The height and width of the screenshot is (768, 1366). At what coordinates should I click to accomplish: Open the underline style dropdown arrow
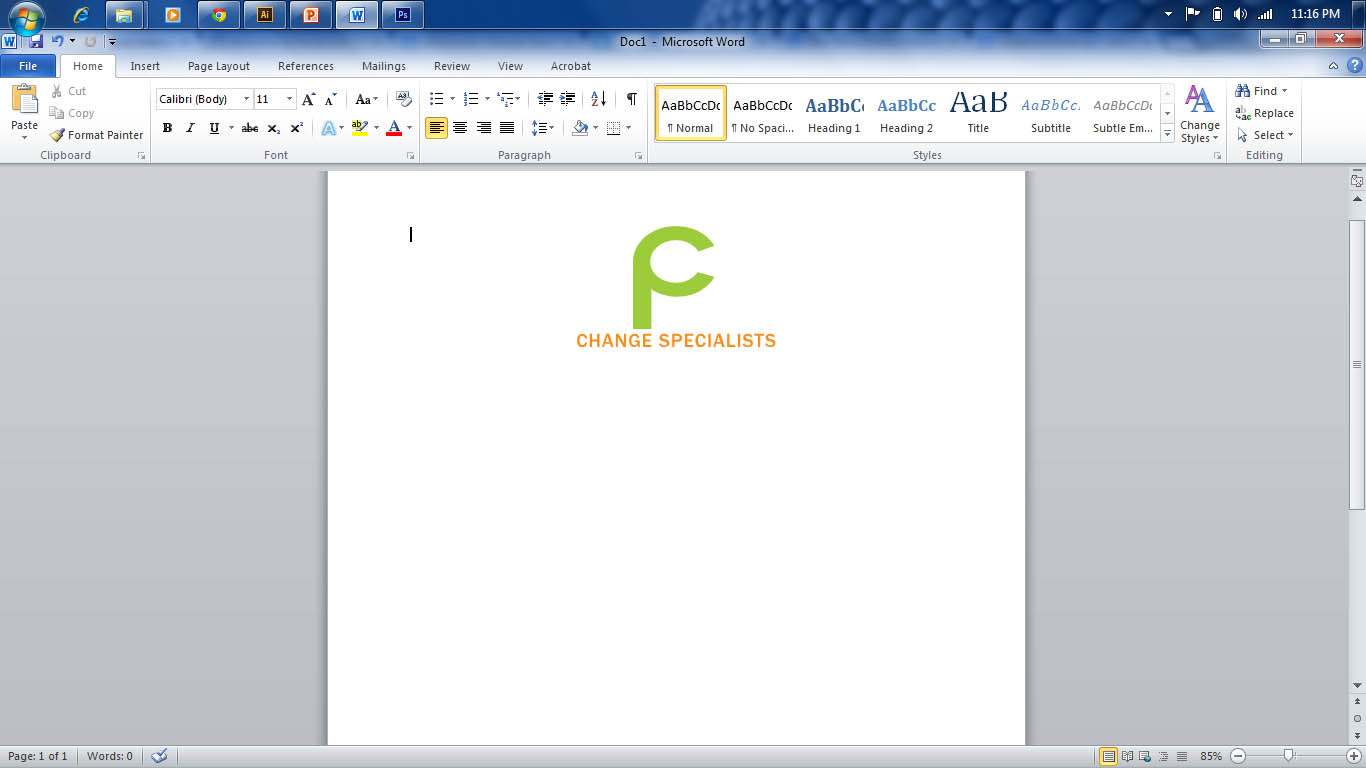coord(231,128)
